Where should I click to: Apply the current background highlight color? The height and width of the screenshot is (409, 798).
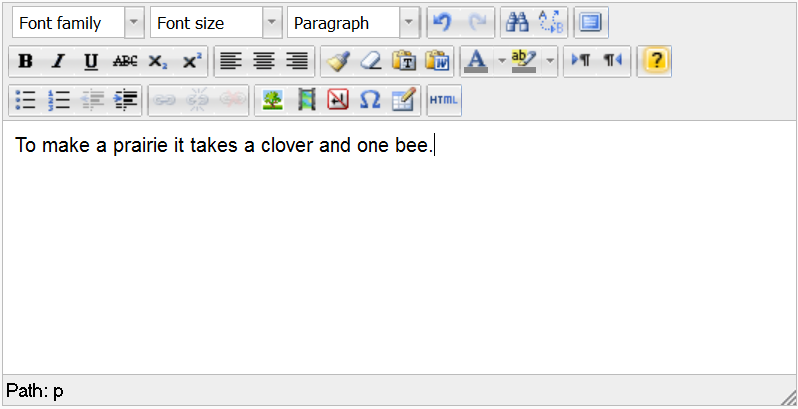click(525, 62)
